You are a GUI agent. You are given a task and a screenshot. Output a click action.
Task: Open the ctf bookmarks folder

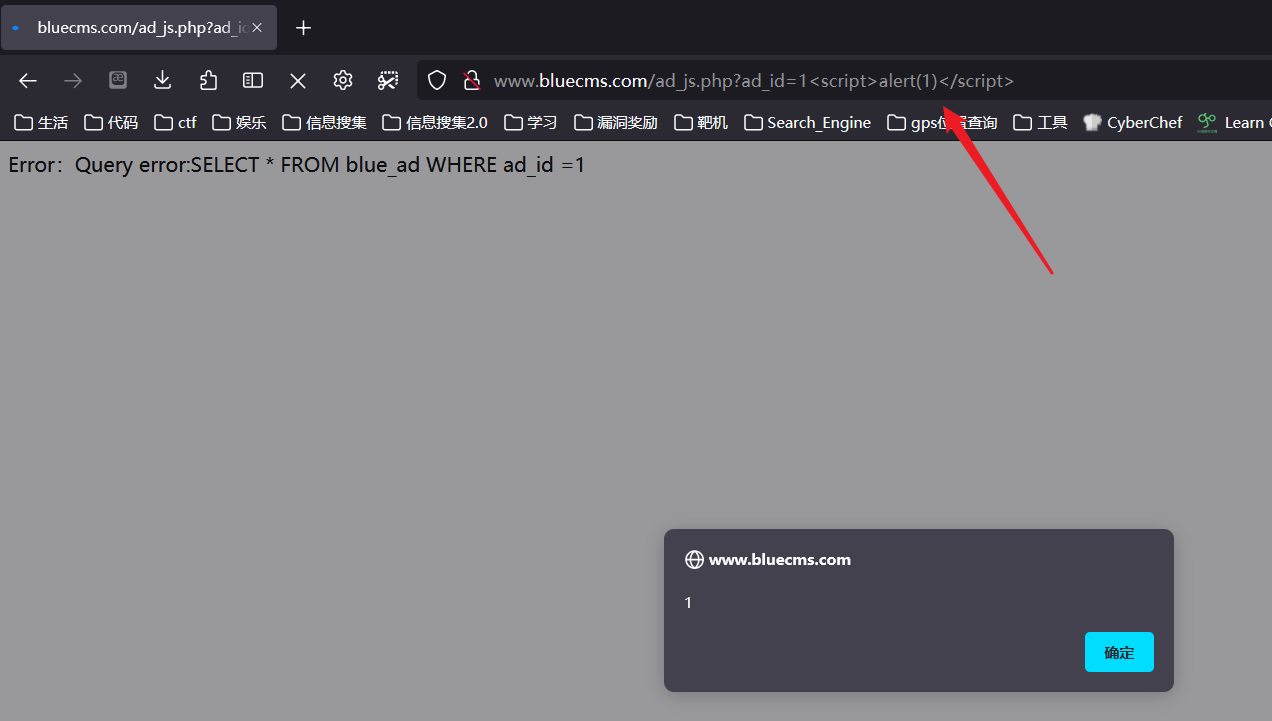pyautogui.click(x=175, y=122)
